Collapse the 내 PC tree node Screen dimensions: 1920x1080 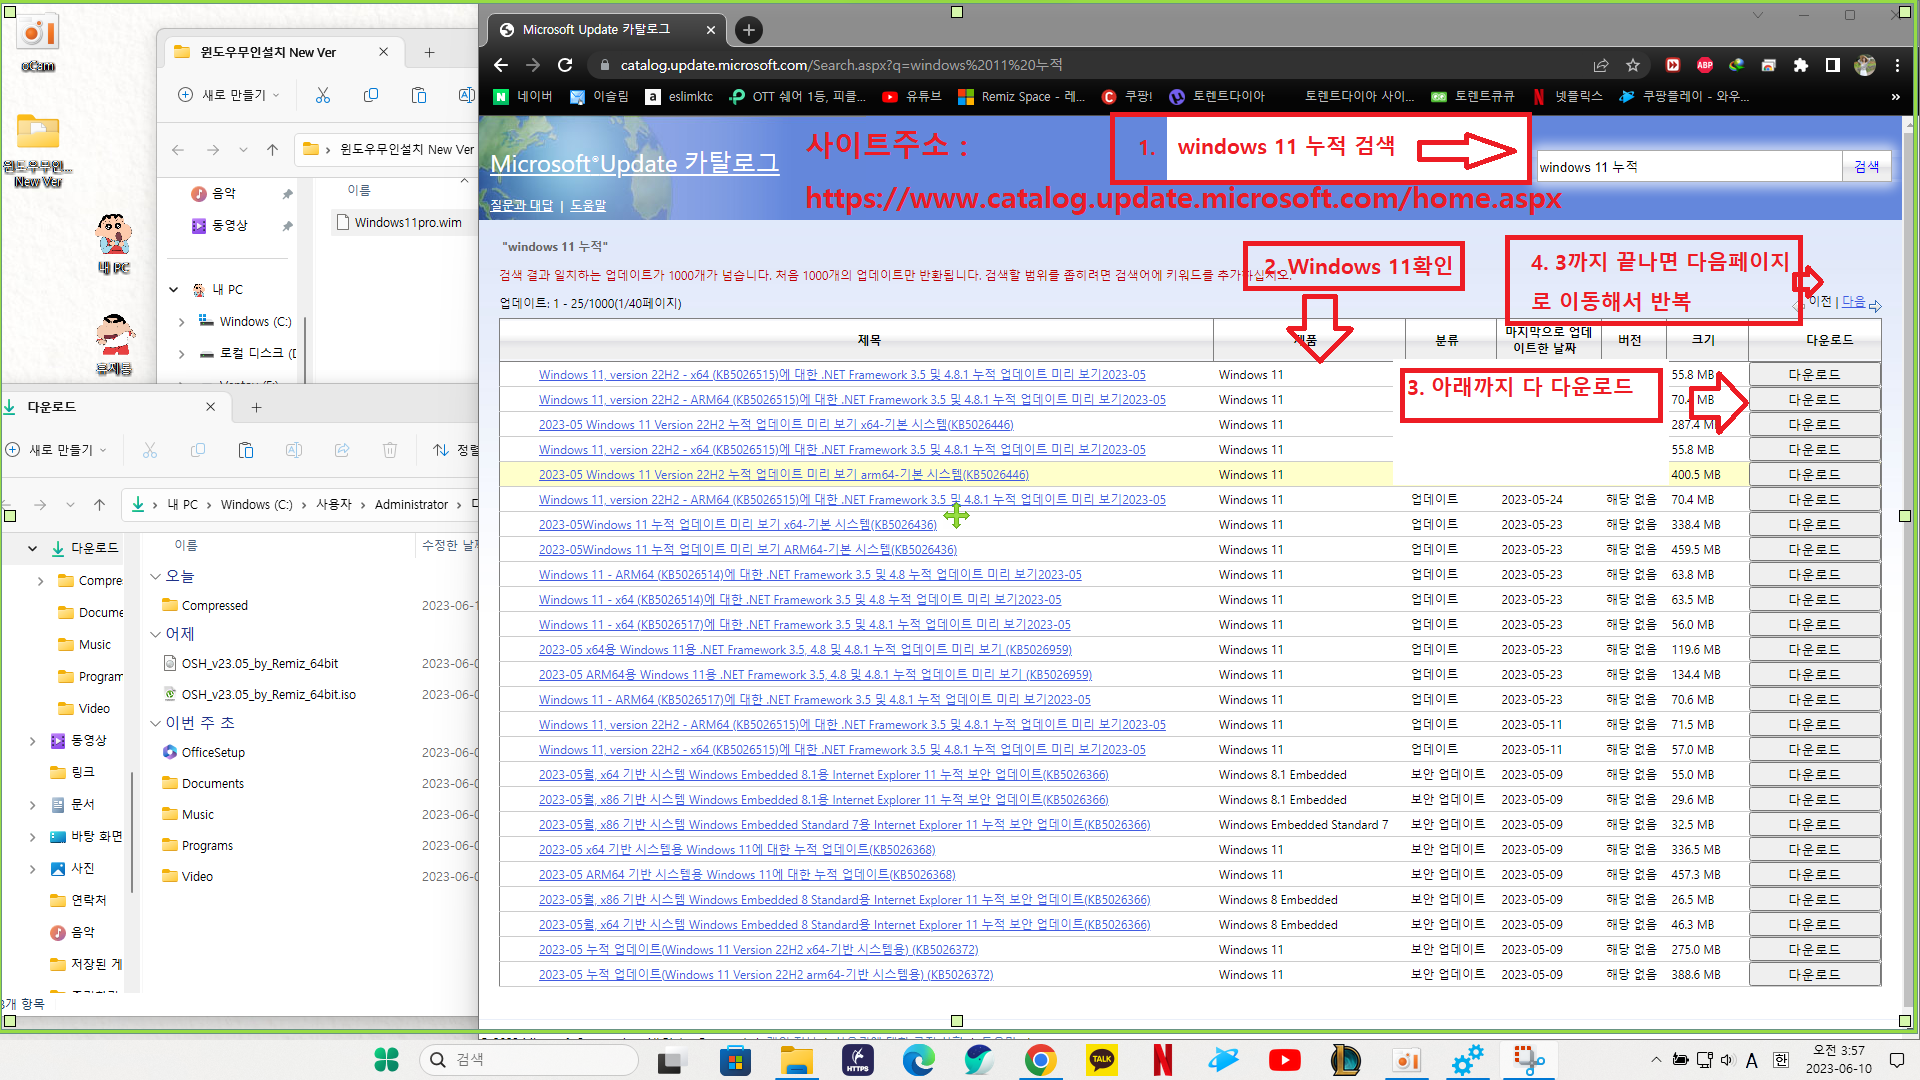click(173, 290)
